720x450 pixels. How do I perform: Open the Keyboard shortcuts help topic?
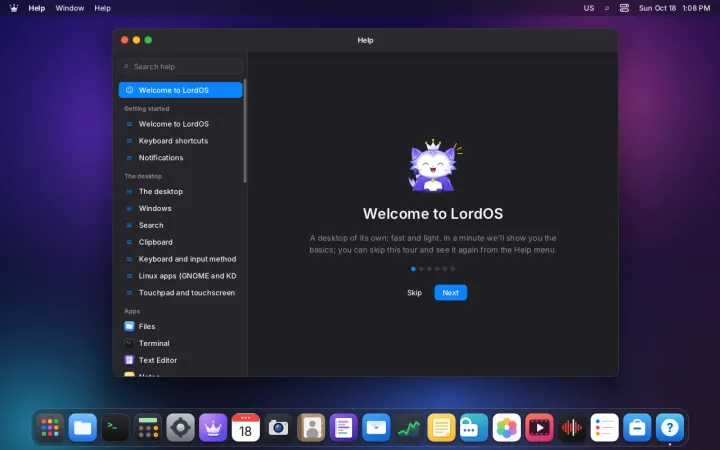tap(180, 141)
